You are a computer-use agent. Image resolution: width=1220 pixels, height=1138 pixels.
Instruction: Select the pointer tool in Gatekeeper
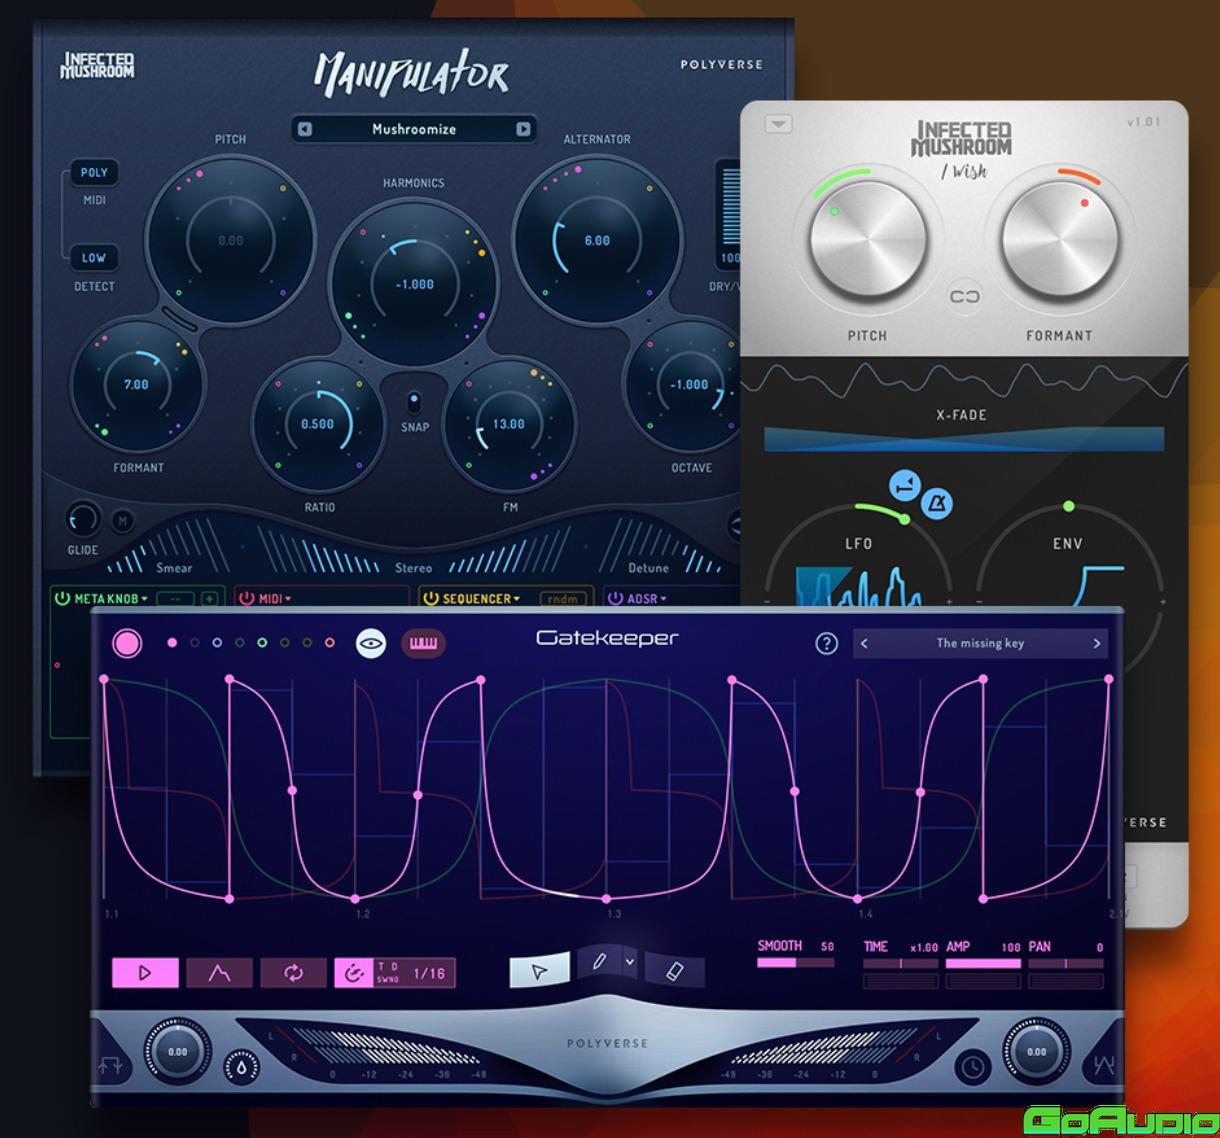click(x=540, y=970)
